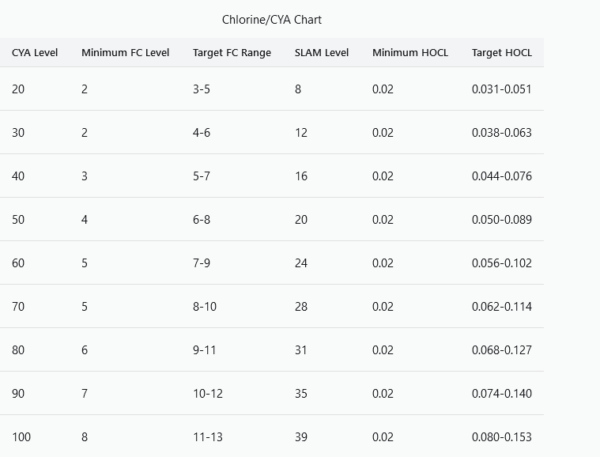This screenshot has height=457, width=600.
Task: Click the Minimum HOCL column header
Action: click(x=408, y=53)
